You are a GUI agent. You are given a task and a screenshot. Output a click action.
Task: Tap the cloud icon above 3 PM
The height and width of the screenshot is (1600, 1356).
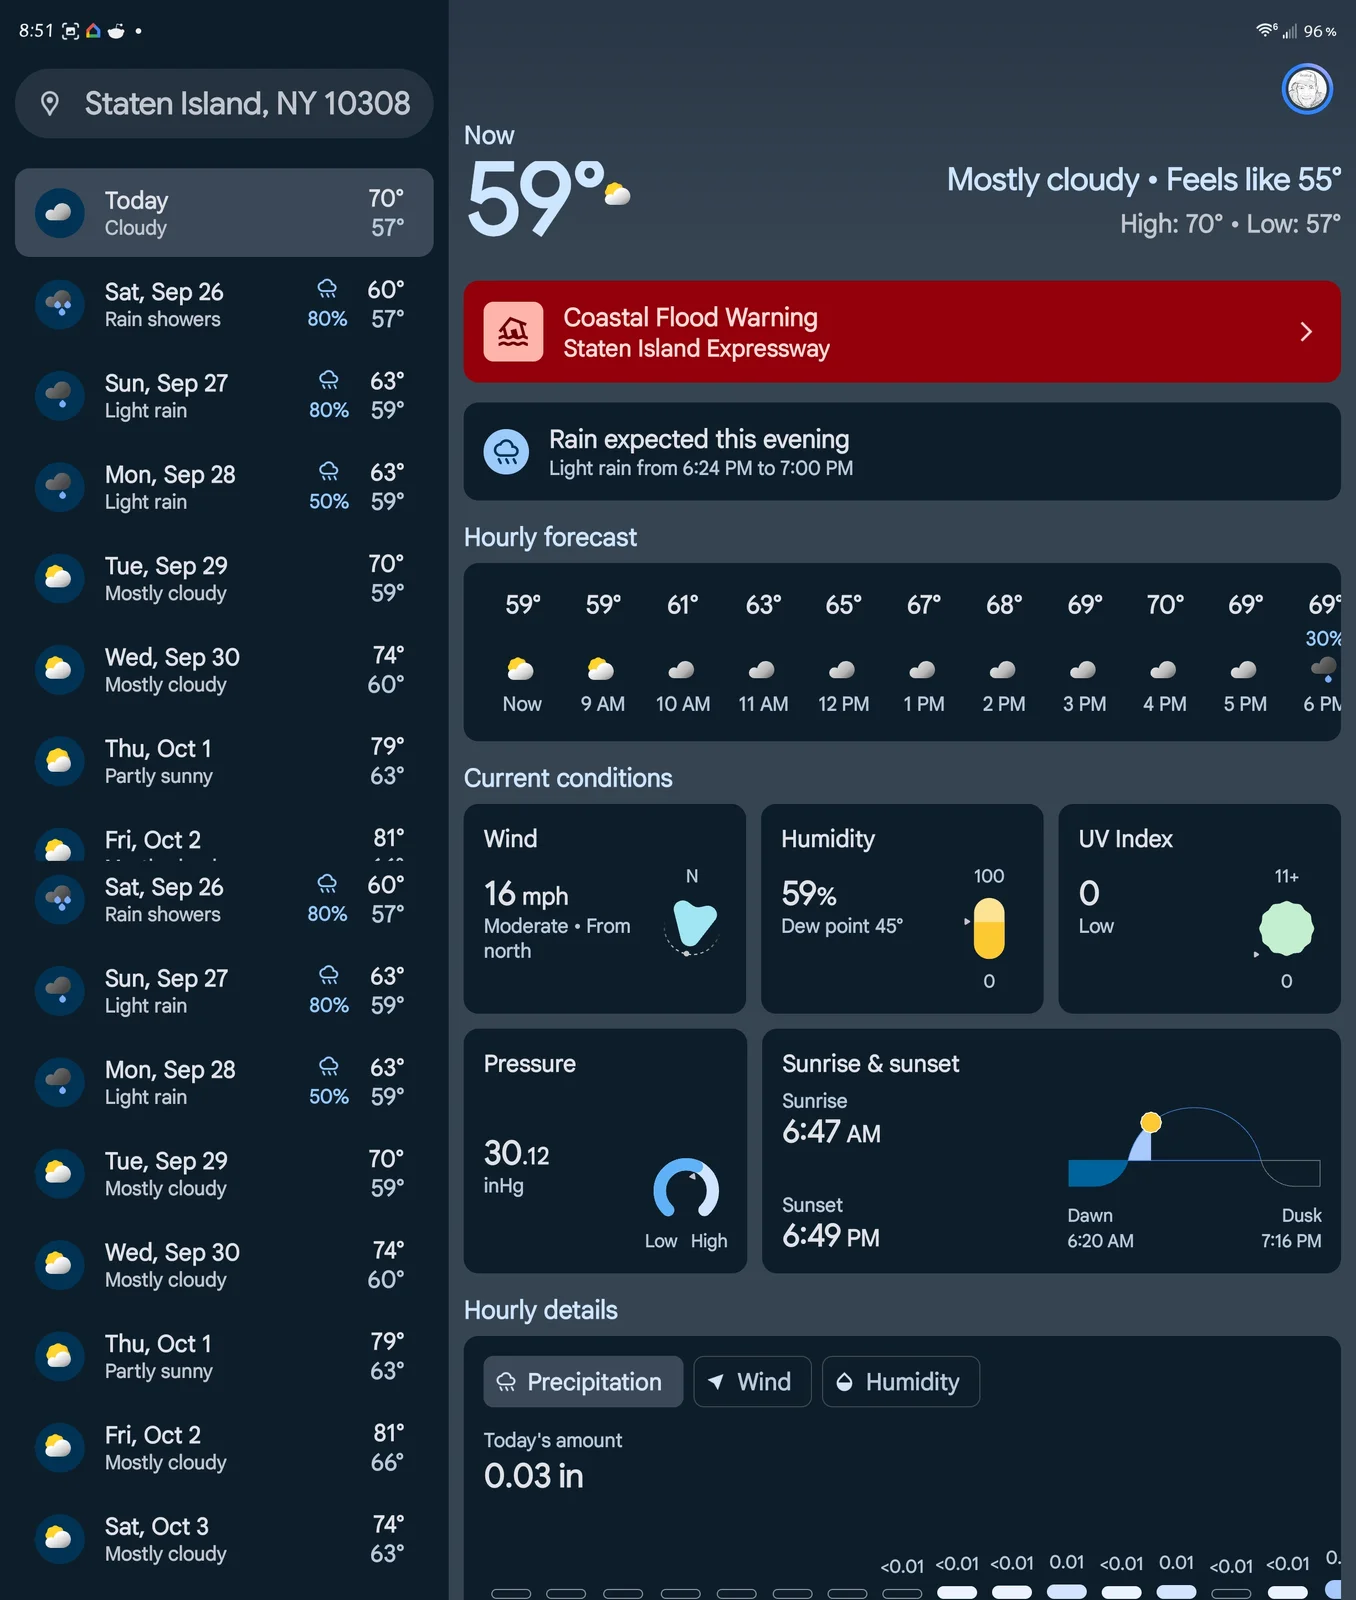(x=1084, y=670)
